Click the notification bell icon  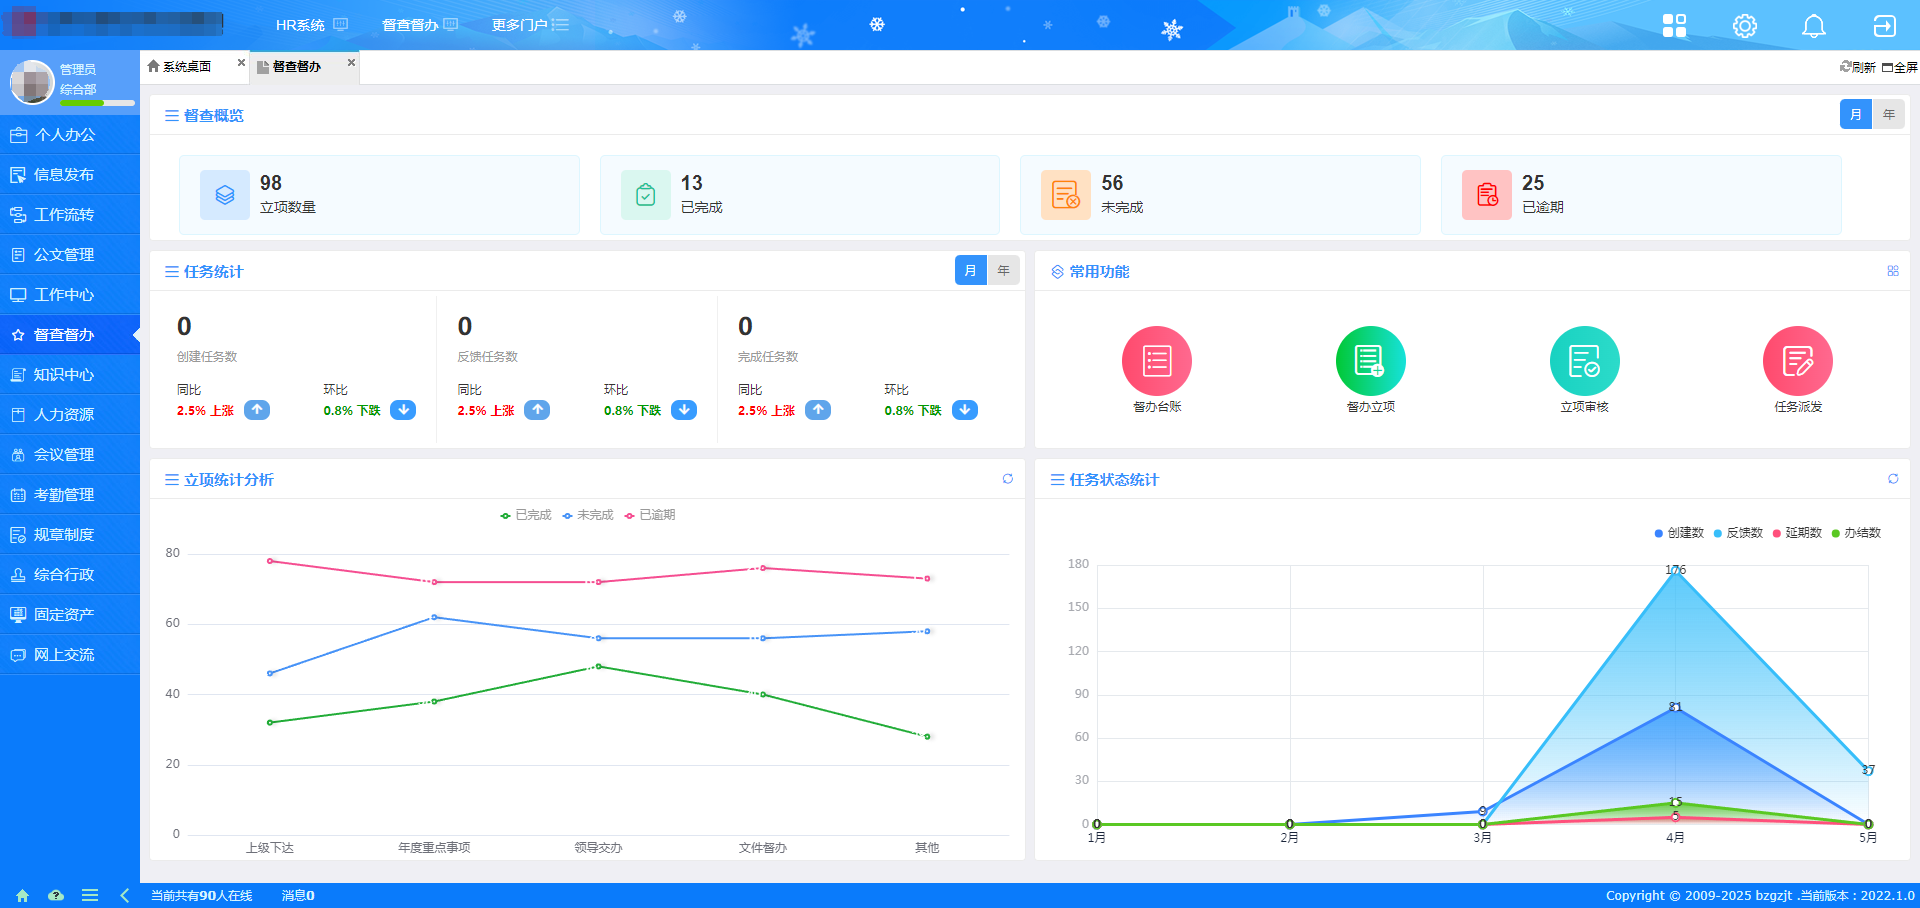(x=1813, y=26)
